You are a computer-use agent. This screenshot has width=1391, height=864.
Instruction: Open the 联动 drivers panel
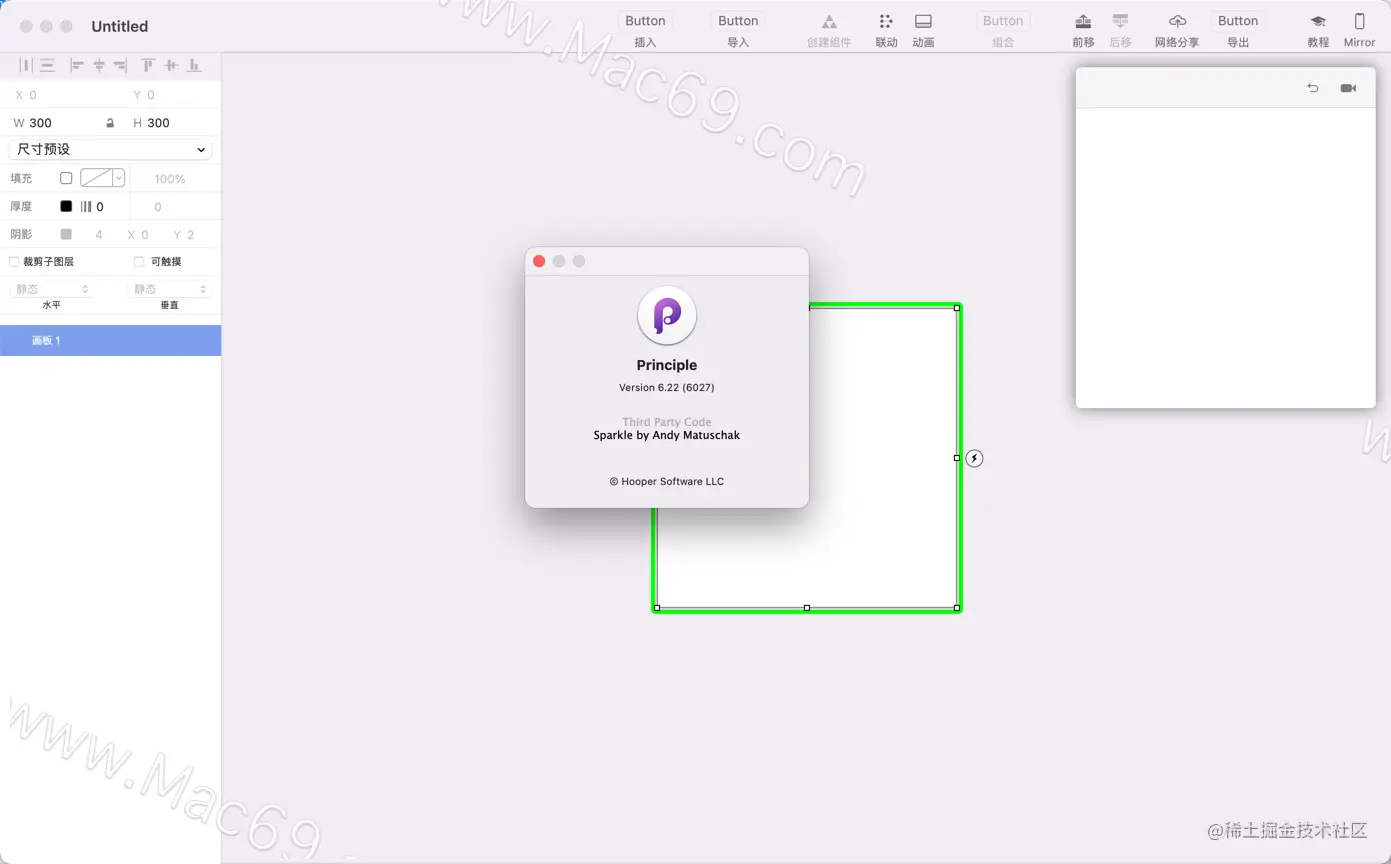[x=886, y=21]
